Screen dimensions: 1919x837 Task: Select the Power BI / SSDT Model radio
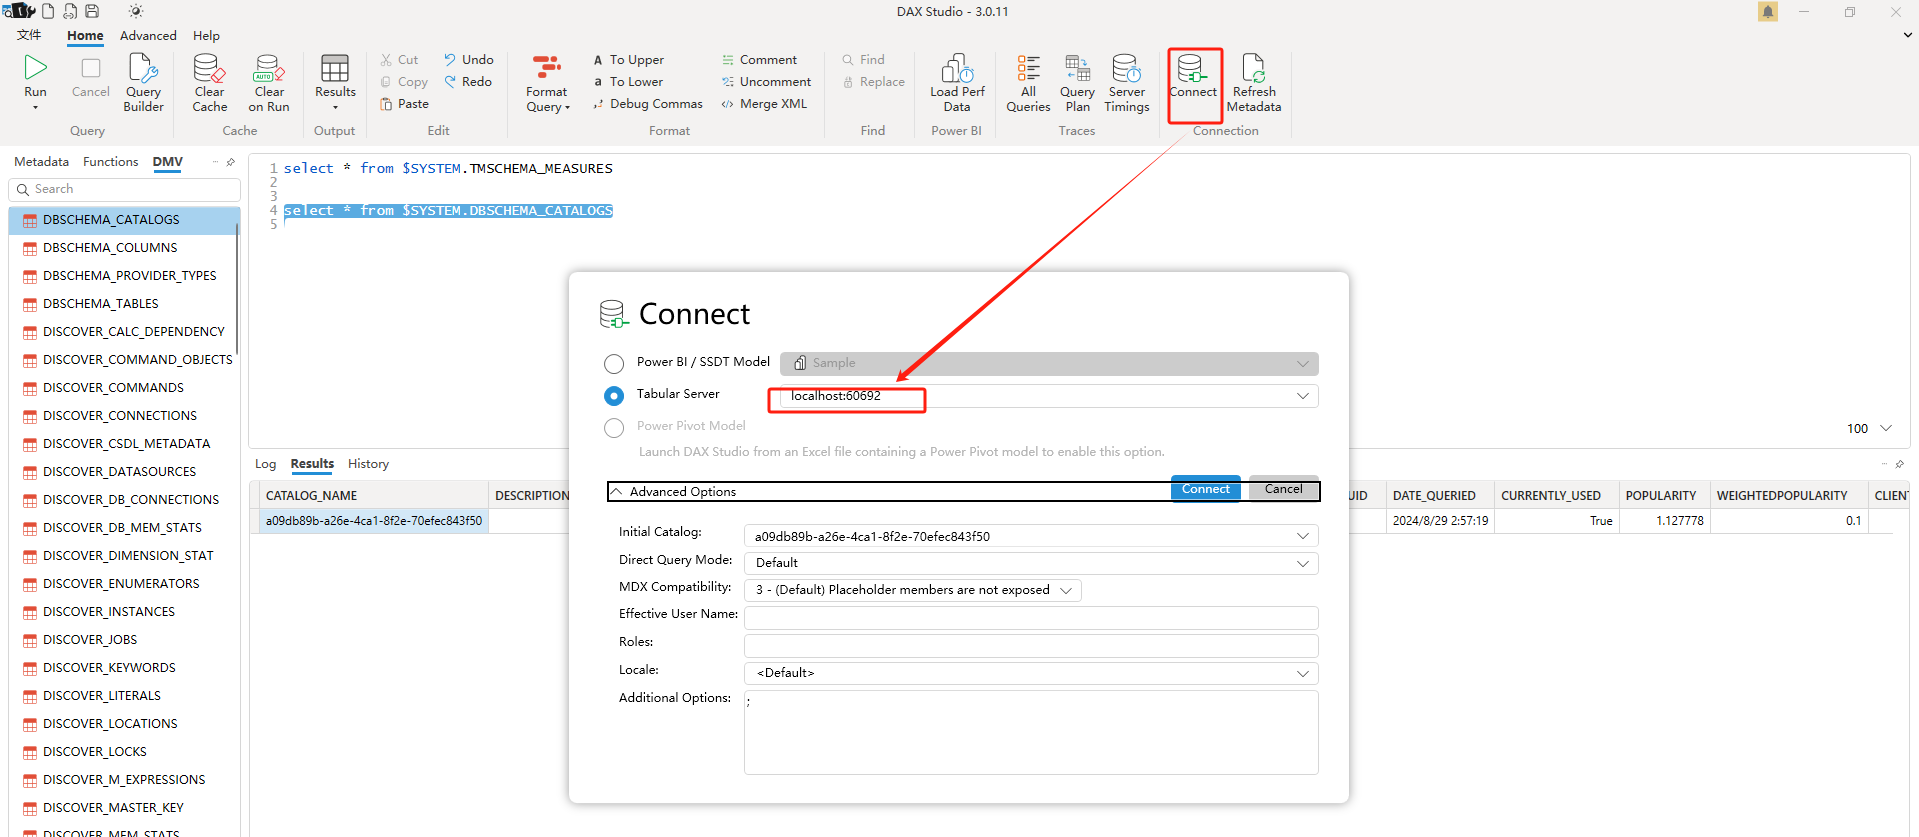614,363
